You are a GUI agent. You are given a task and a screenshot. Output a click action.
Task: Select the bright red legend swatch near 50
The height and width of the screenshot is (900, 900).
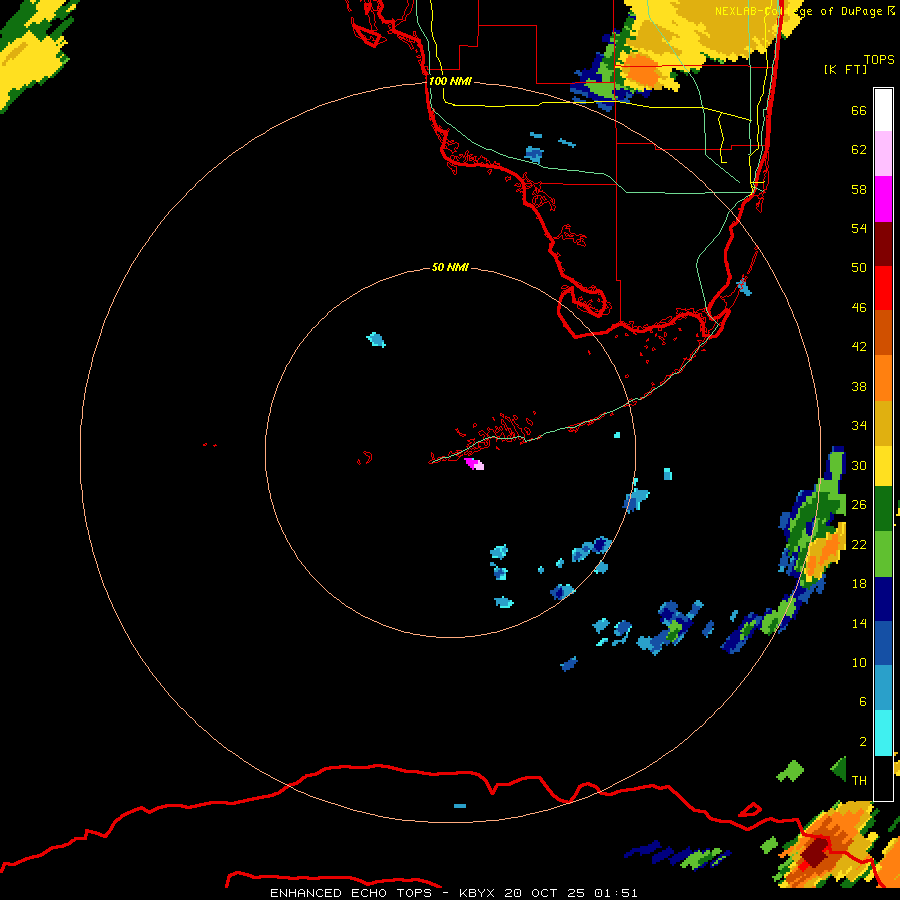(x=883, y=288)
